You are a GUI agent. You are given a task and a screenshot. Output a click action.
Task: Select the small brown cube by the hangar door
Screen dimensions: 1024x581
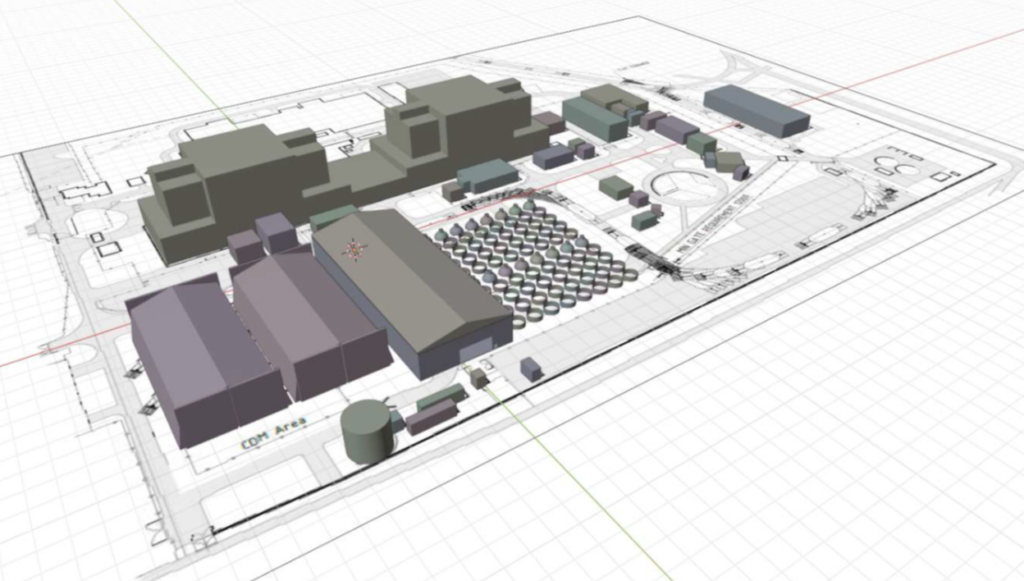tap(480, 379)
